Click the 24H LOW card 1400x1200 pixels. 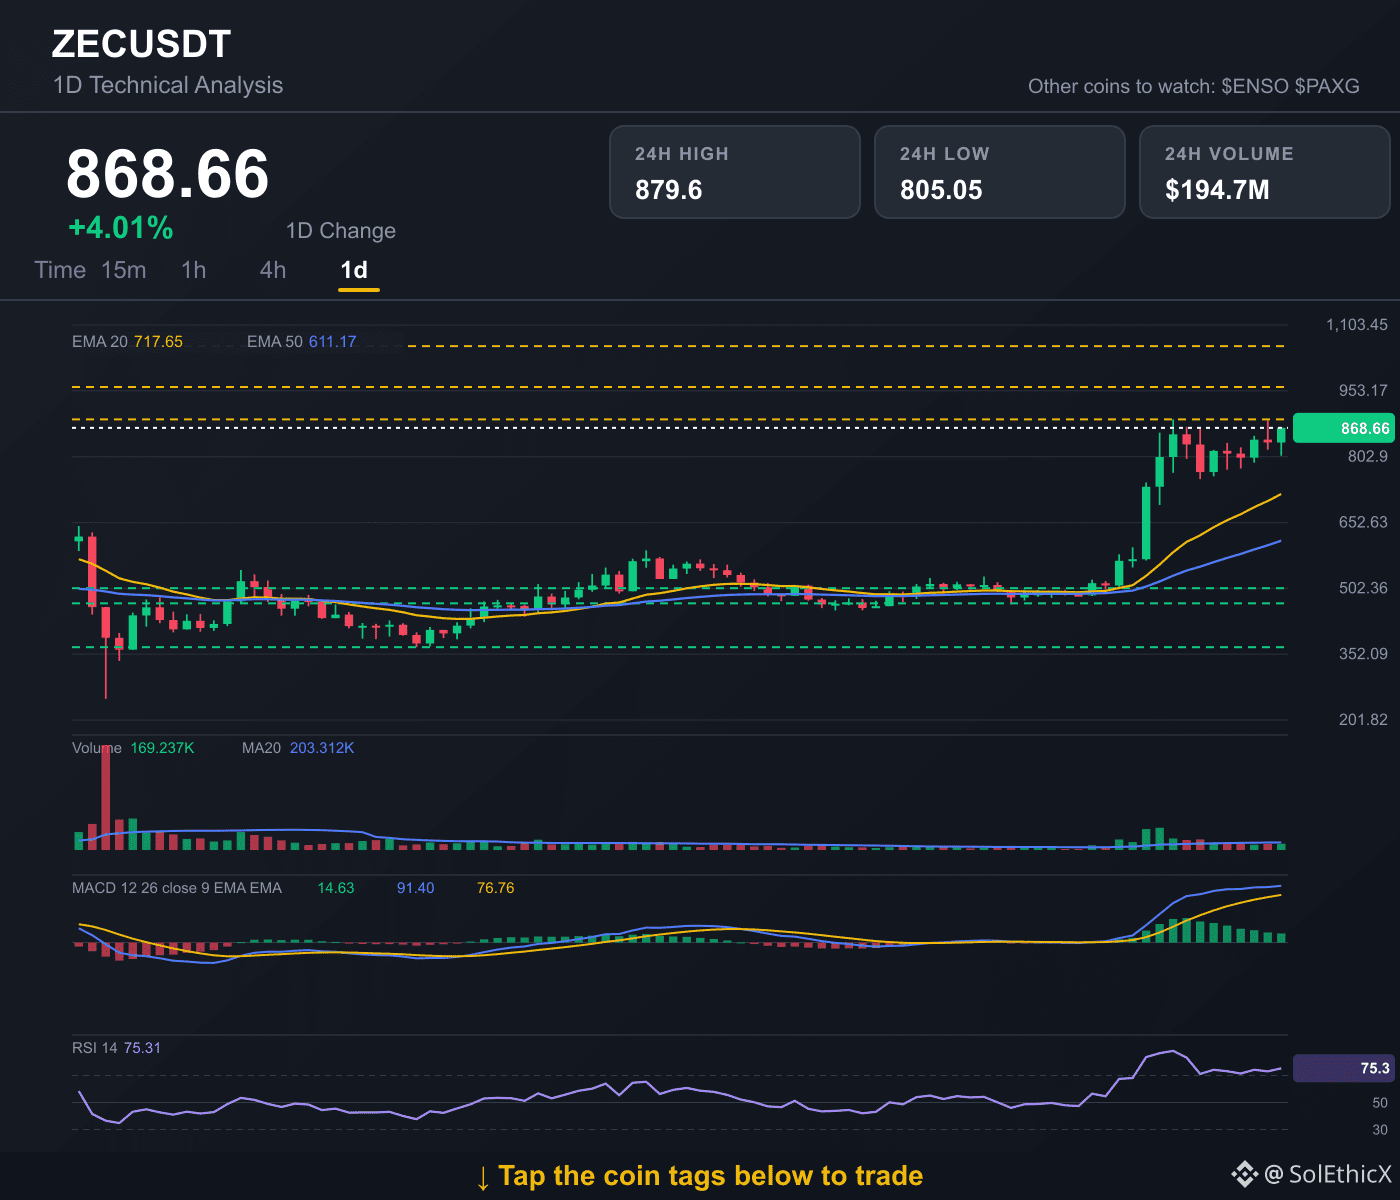[1000, 172]
